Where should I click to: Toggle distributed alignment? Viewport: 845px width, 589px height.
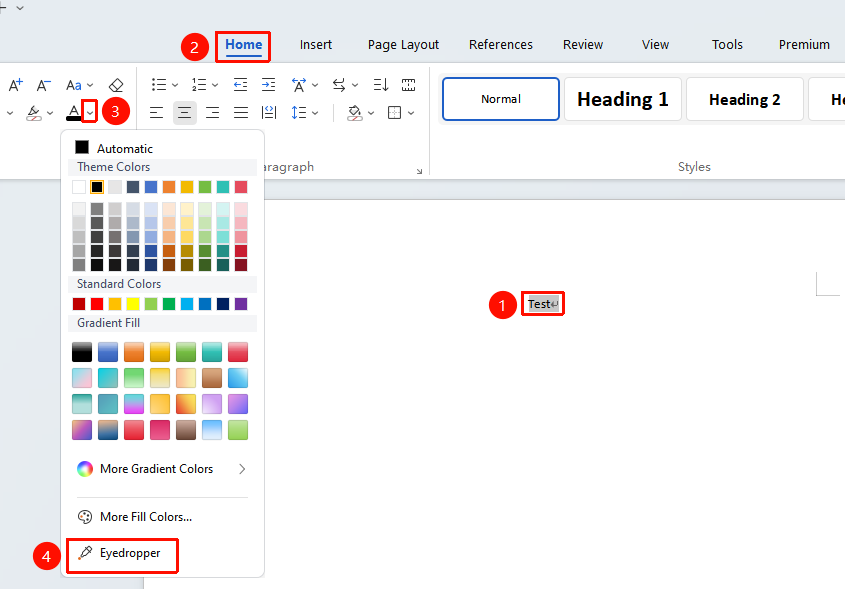pyautogui.click(x=268, y=113)
